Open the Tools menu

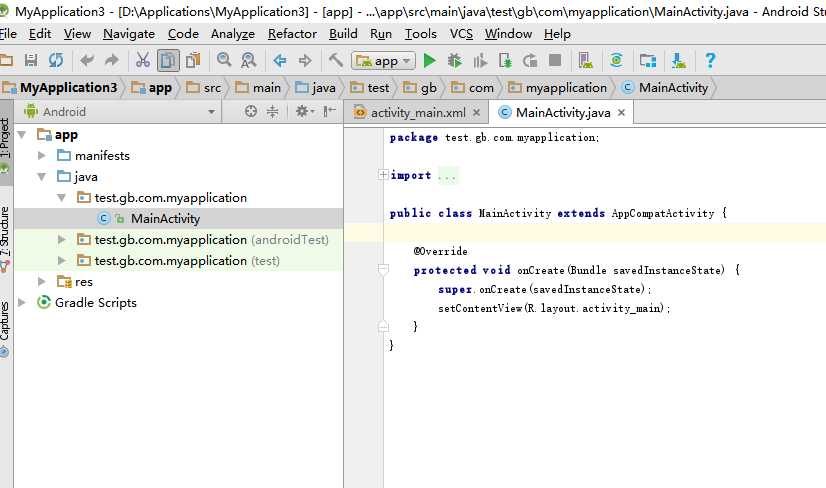click(x=421, y=34)
